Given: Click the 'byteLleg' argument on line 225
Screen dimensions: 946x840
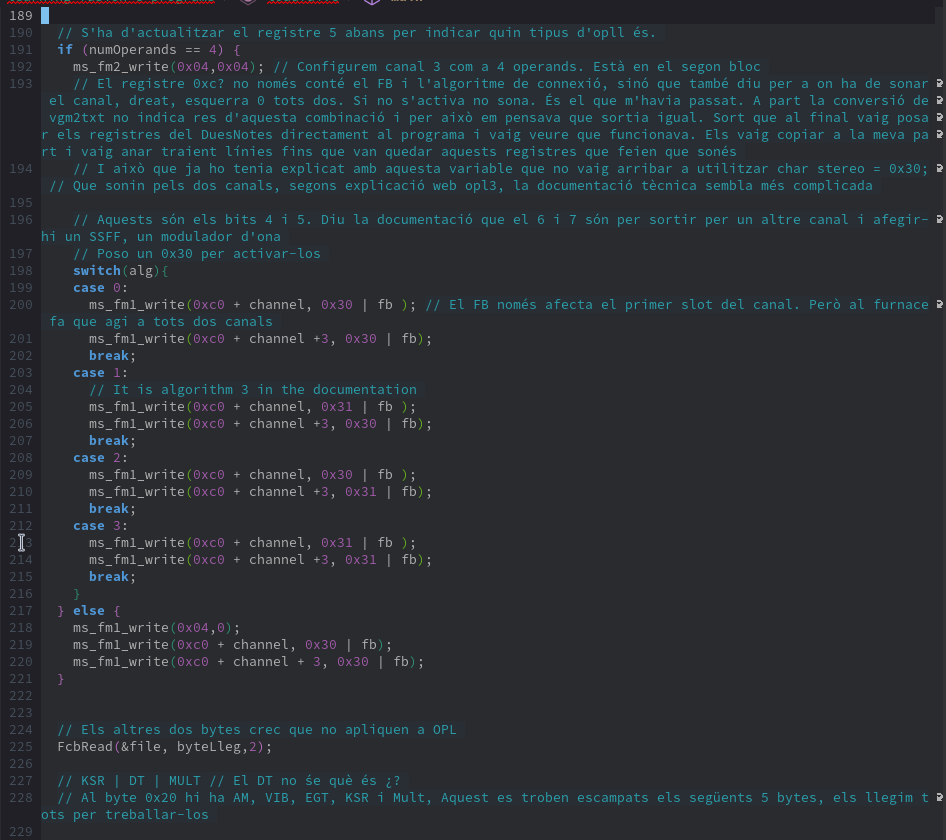Looking at the screenshot, I should coord(208,746).
